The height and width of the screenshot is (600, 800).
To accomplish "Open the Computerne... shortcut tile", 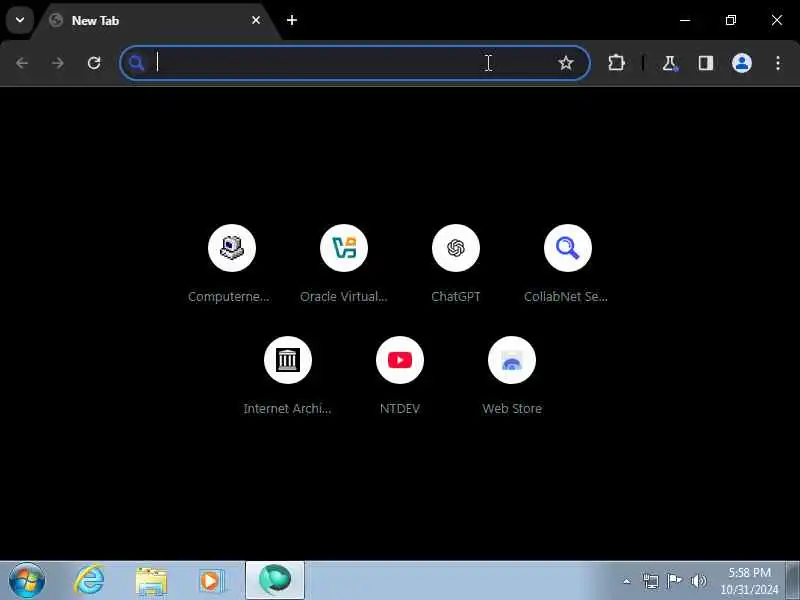I will (x=232, y=248).
